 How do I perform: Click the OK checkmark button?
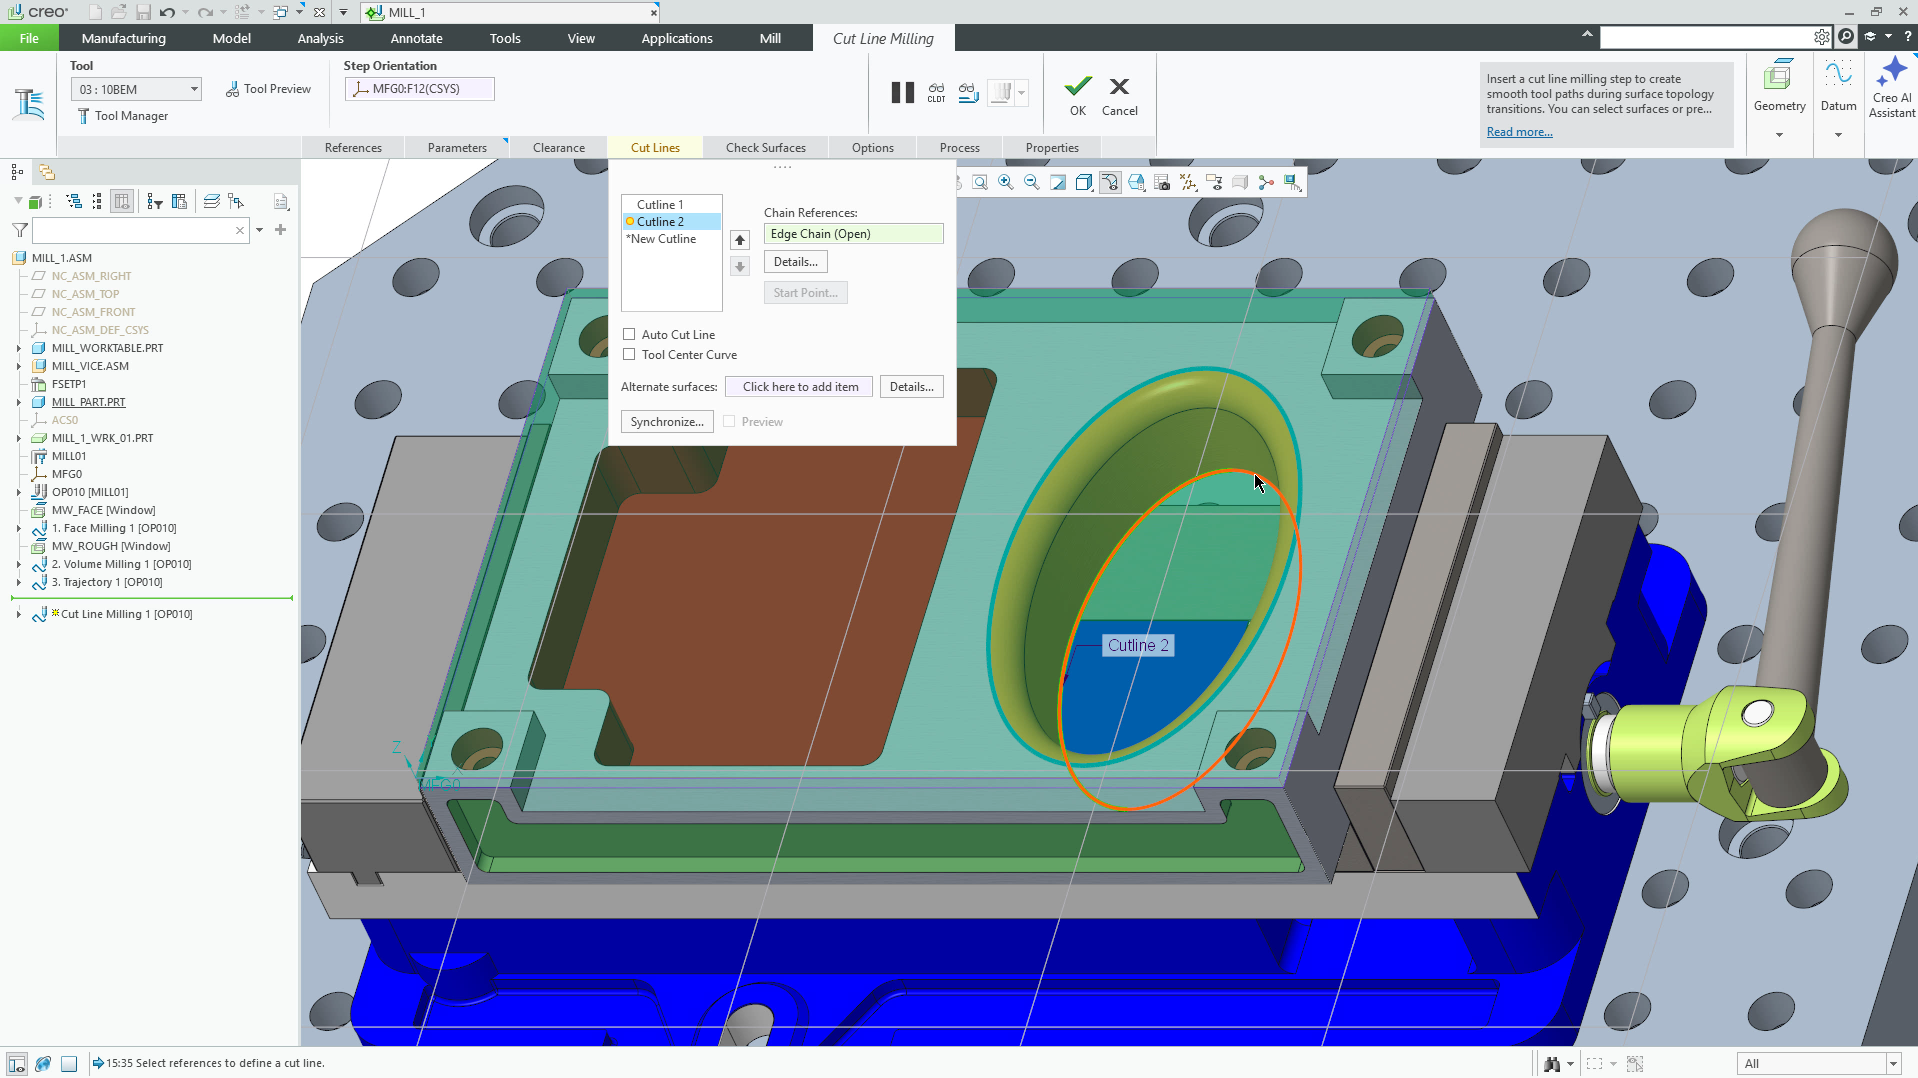(x=1078, y=96)
